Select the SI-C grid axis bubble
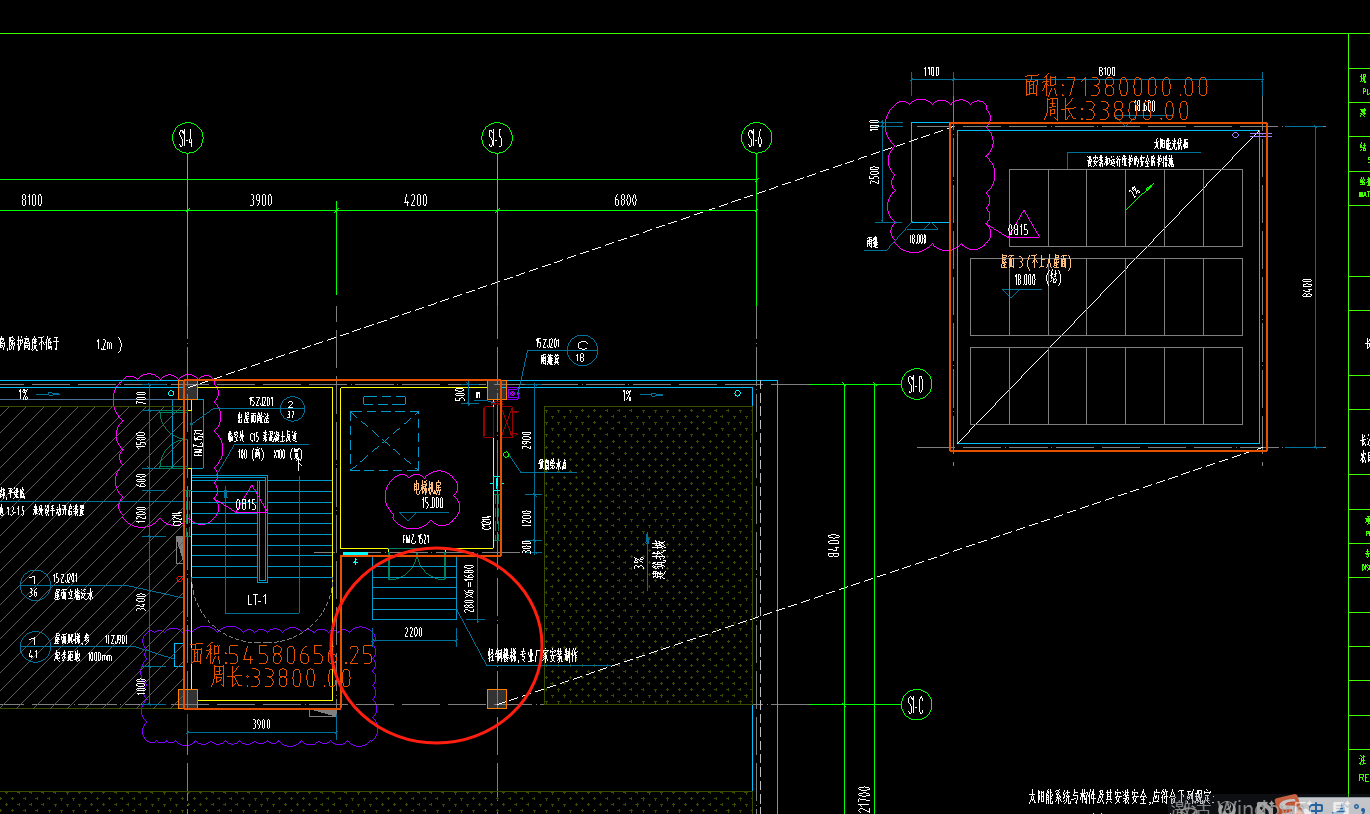The height and width of the screenshot is (814, 1370). tap(915, 704)
